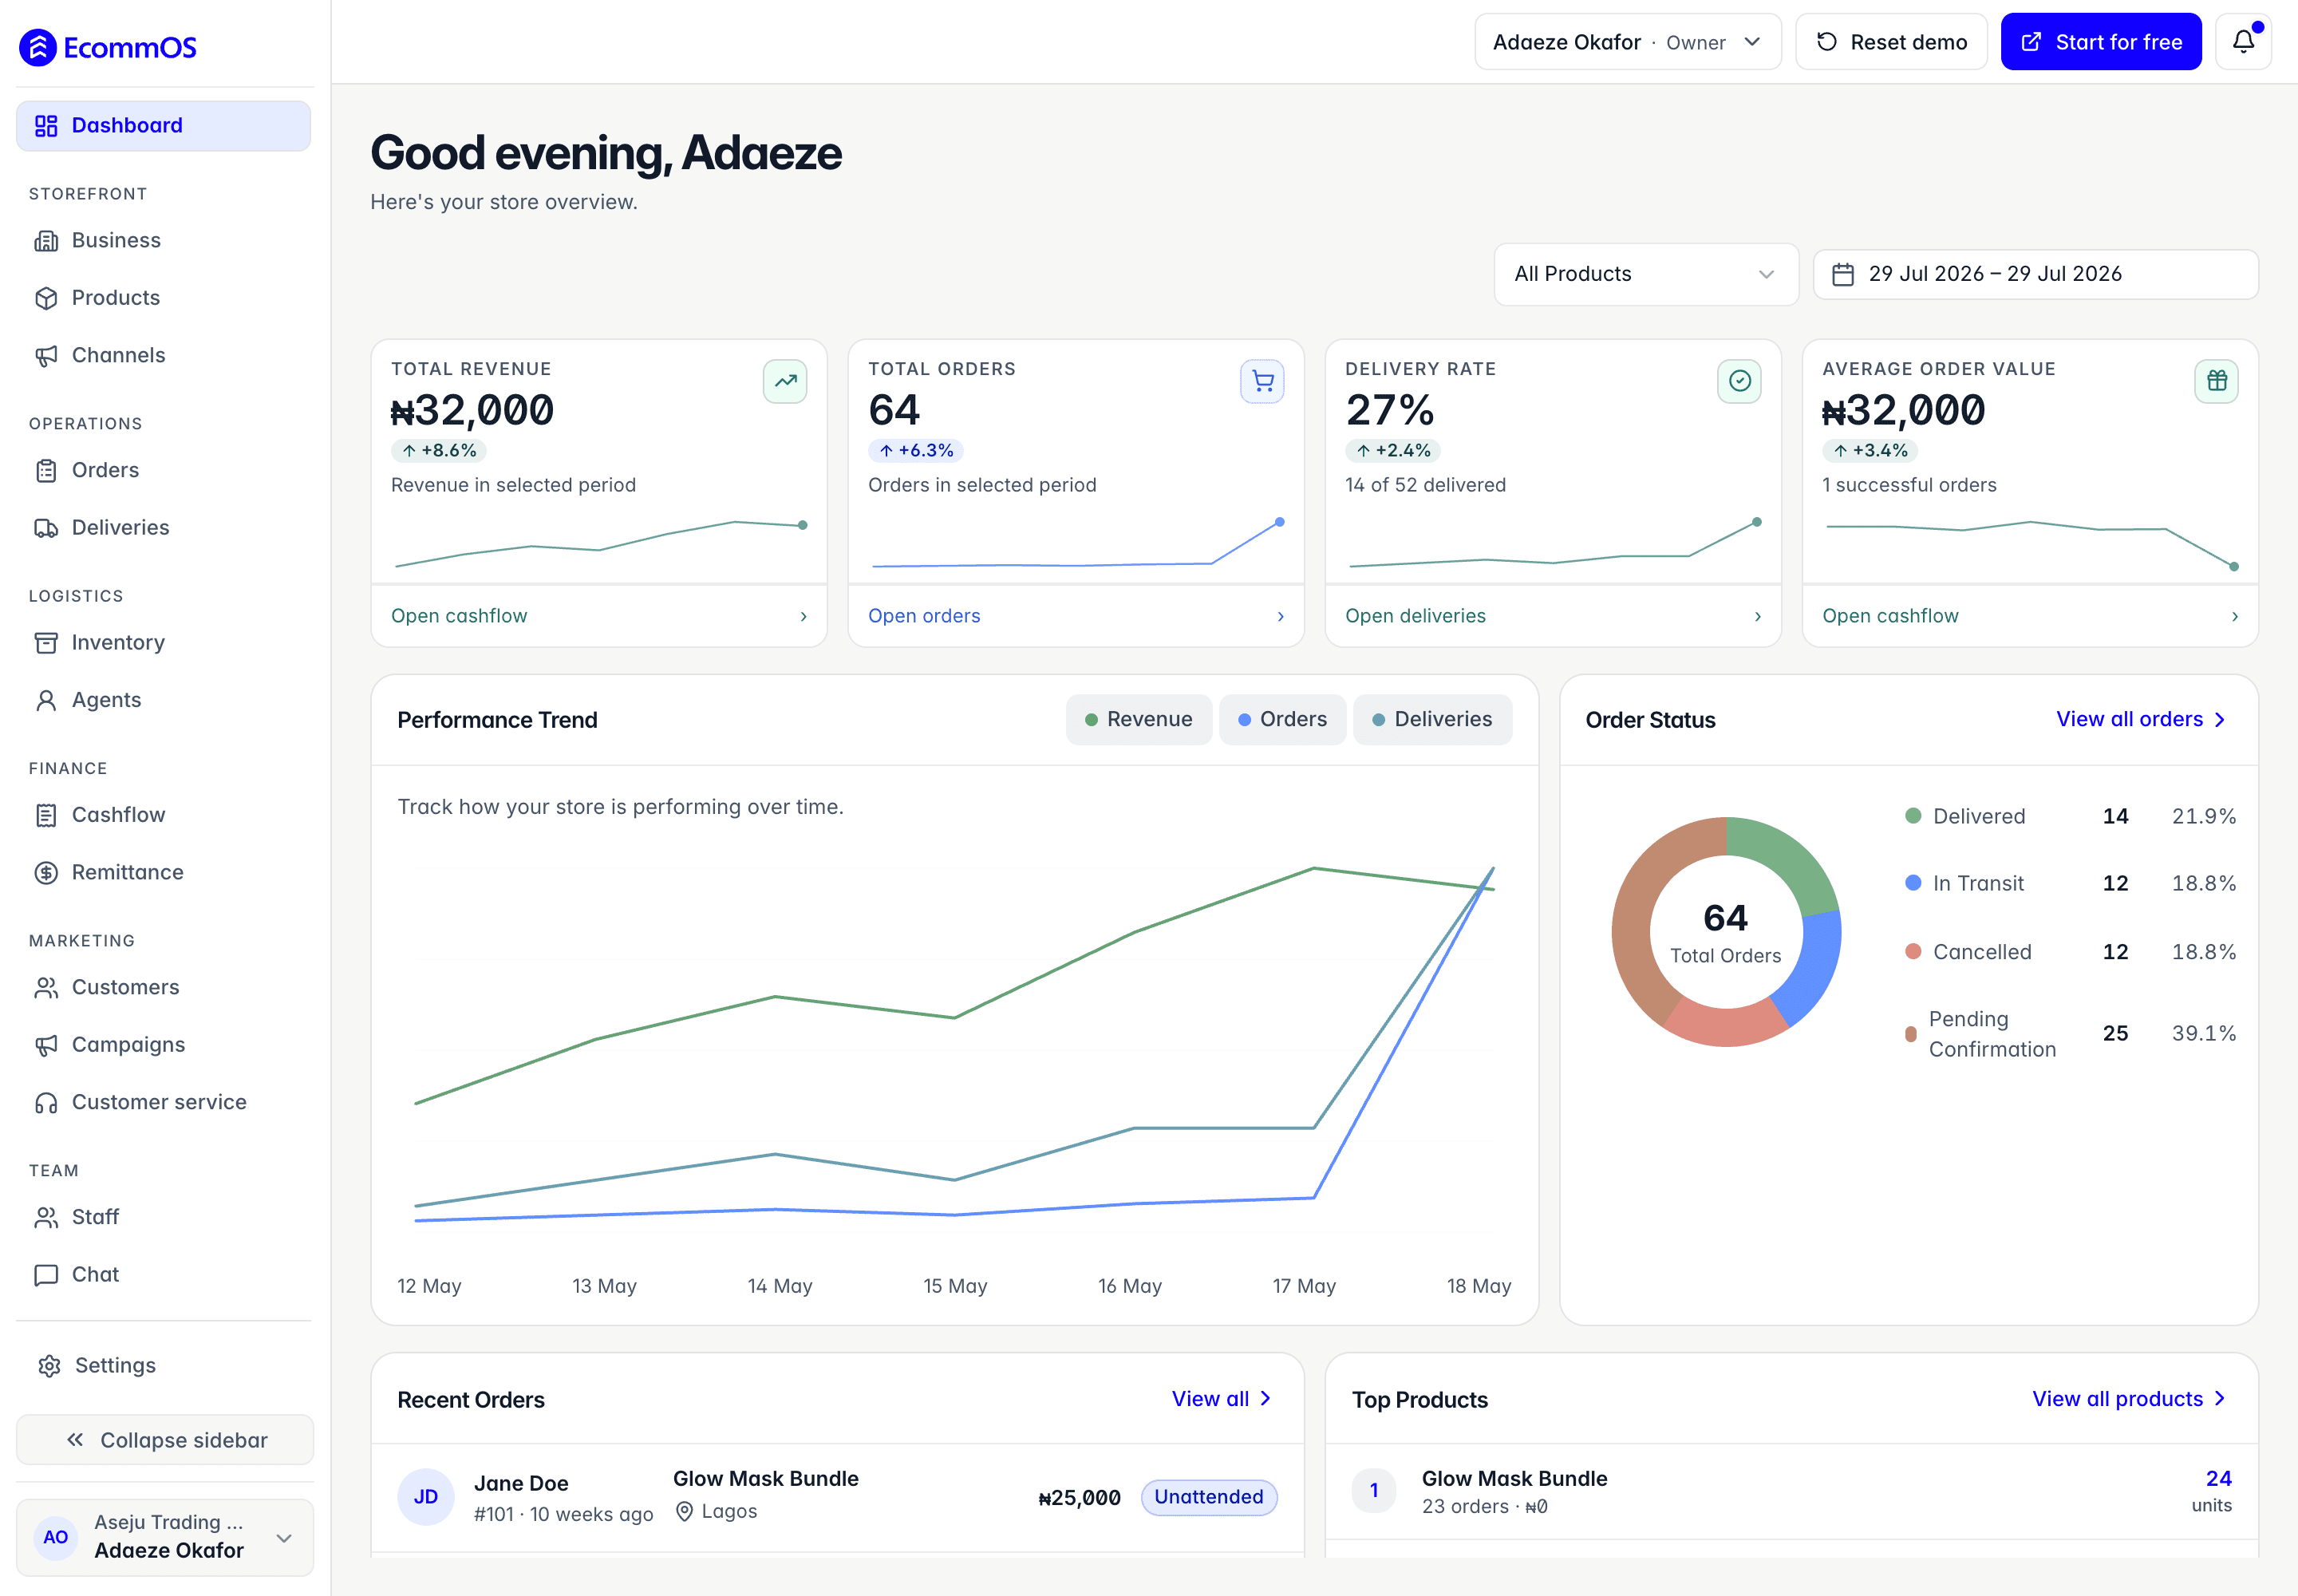Viewport: 2298px width, 1596px height.
Task: Open Inventory in the sidebar
Action: [x=163, y=643]
